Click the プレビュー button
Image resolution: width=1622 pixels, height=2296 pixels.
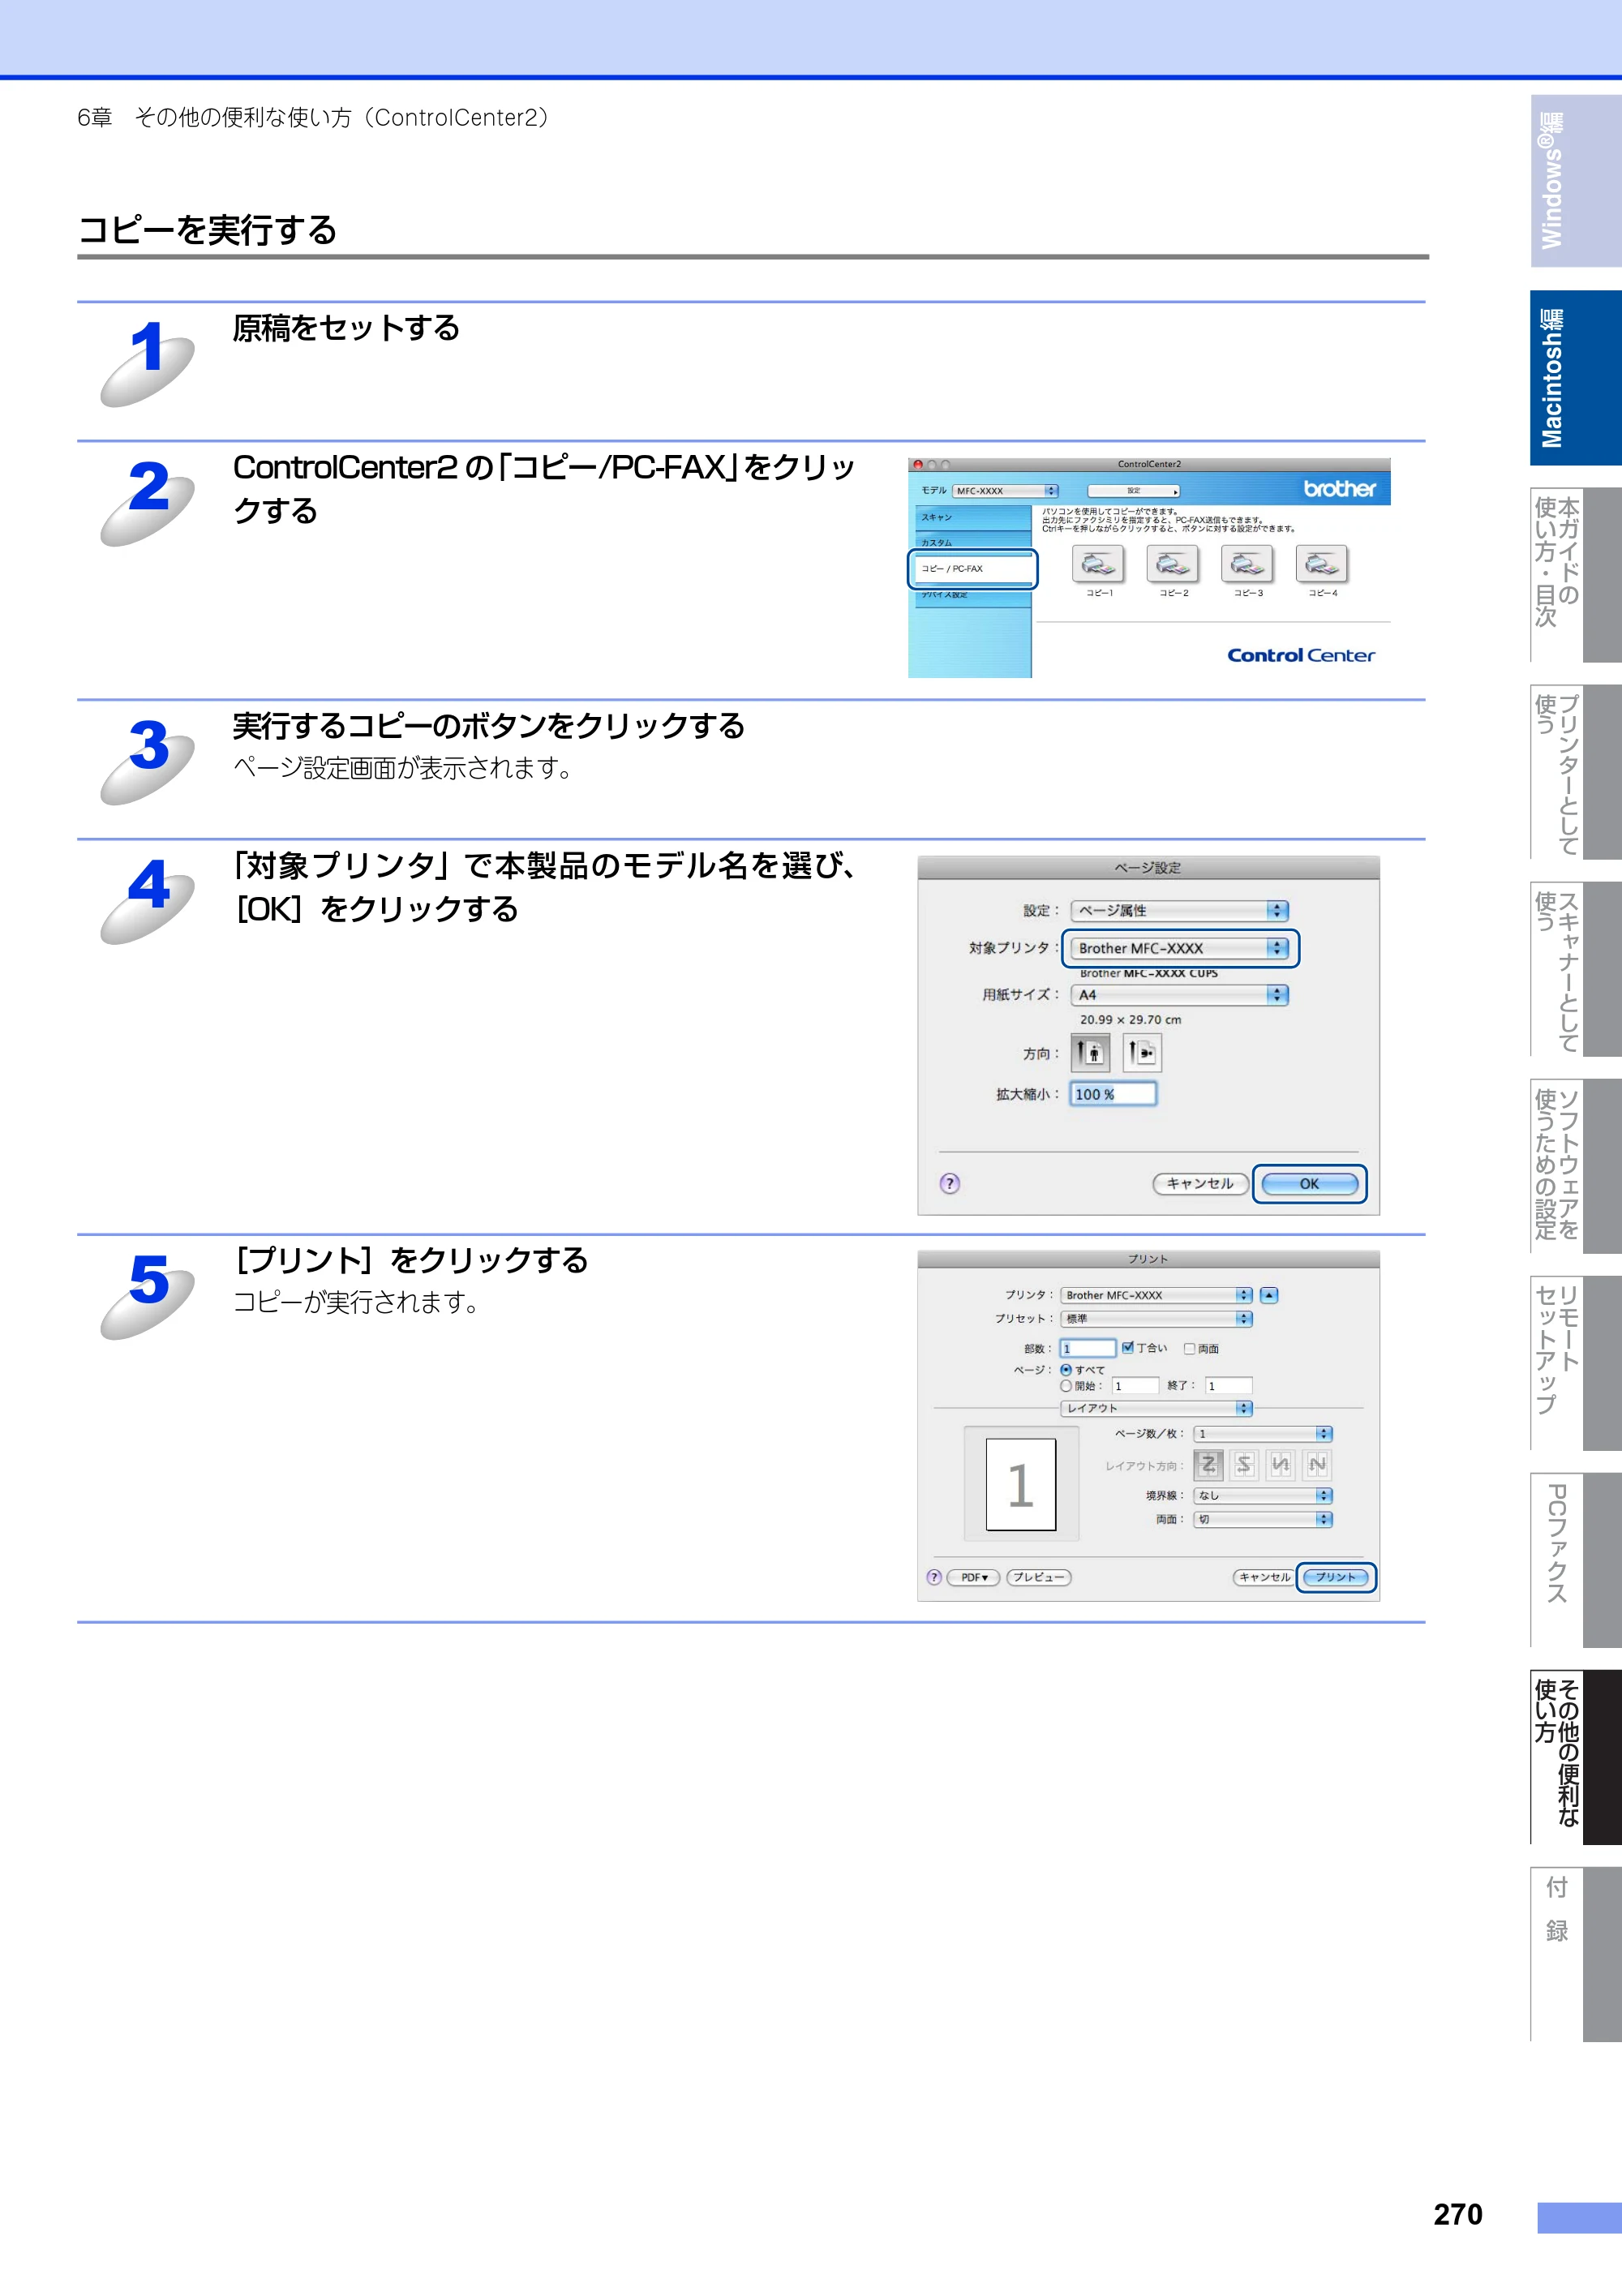tap(1038, 1577)
